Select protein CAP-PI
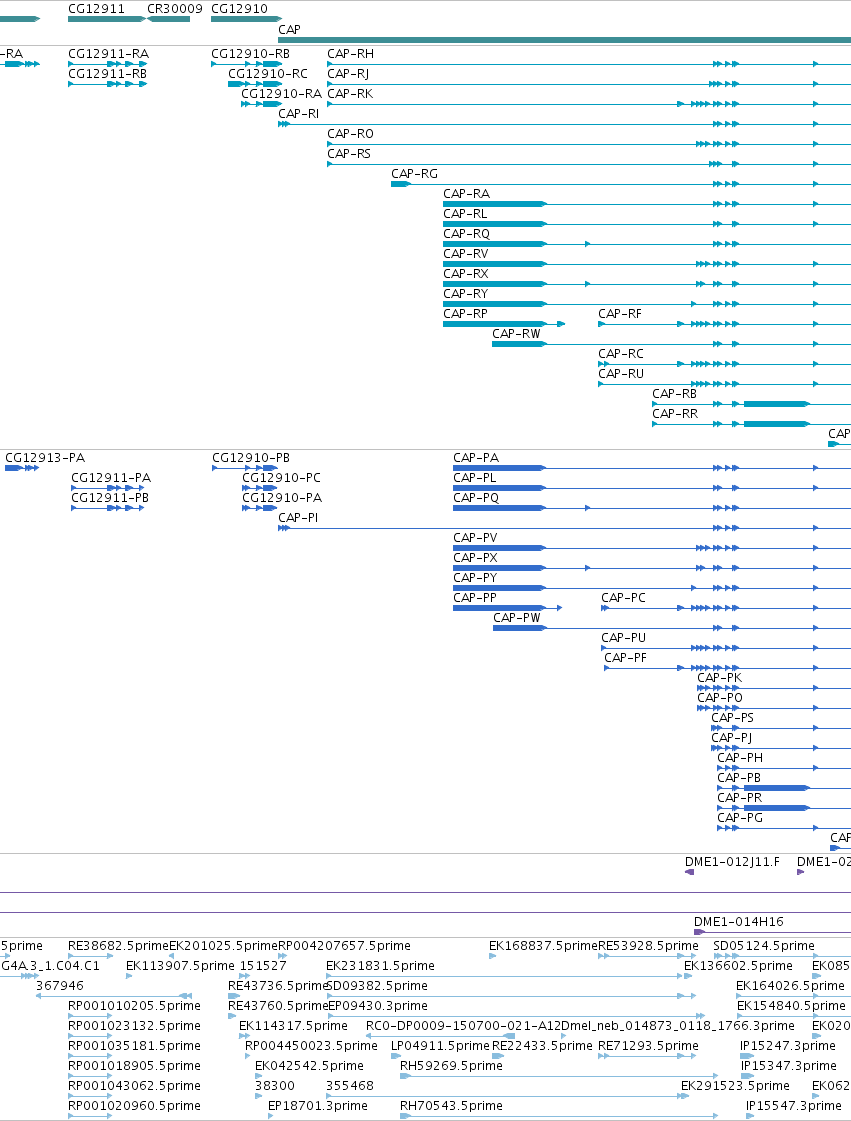 coord(564,528)
